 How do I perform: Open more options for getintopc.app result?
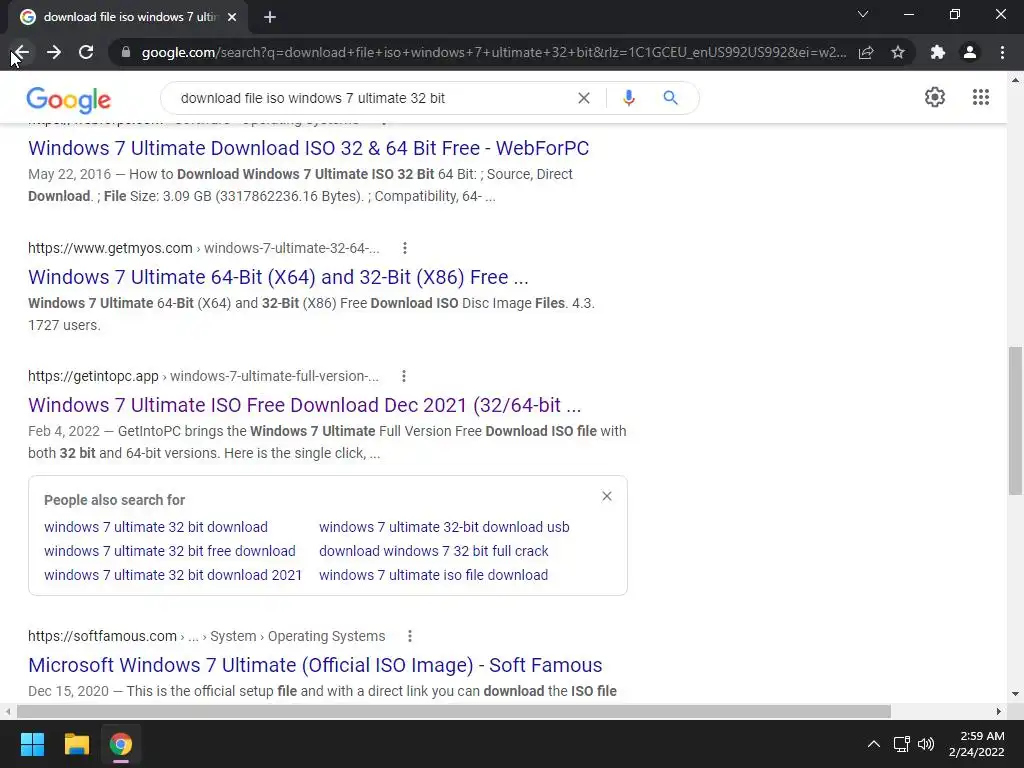(x=404, y=376)
